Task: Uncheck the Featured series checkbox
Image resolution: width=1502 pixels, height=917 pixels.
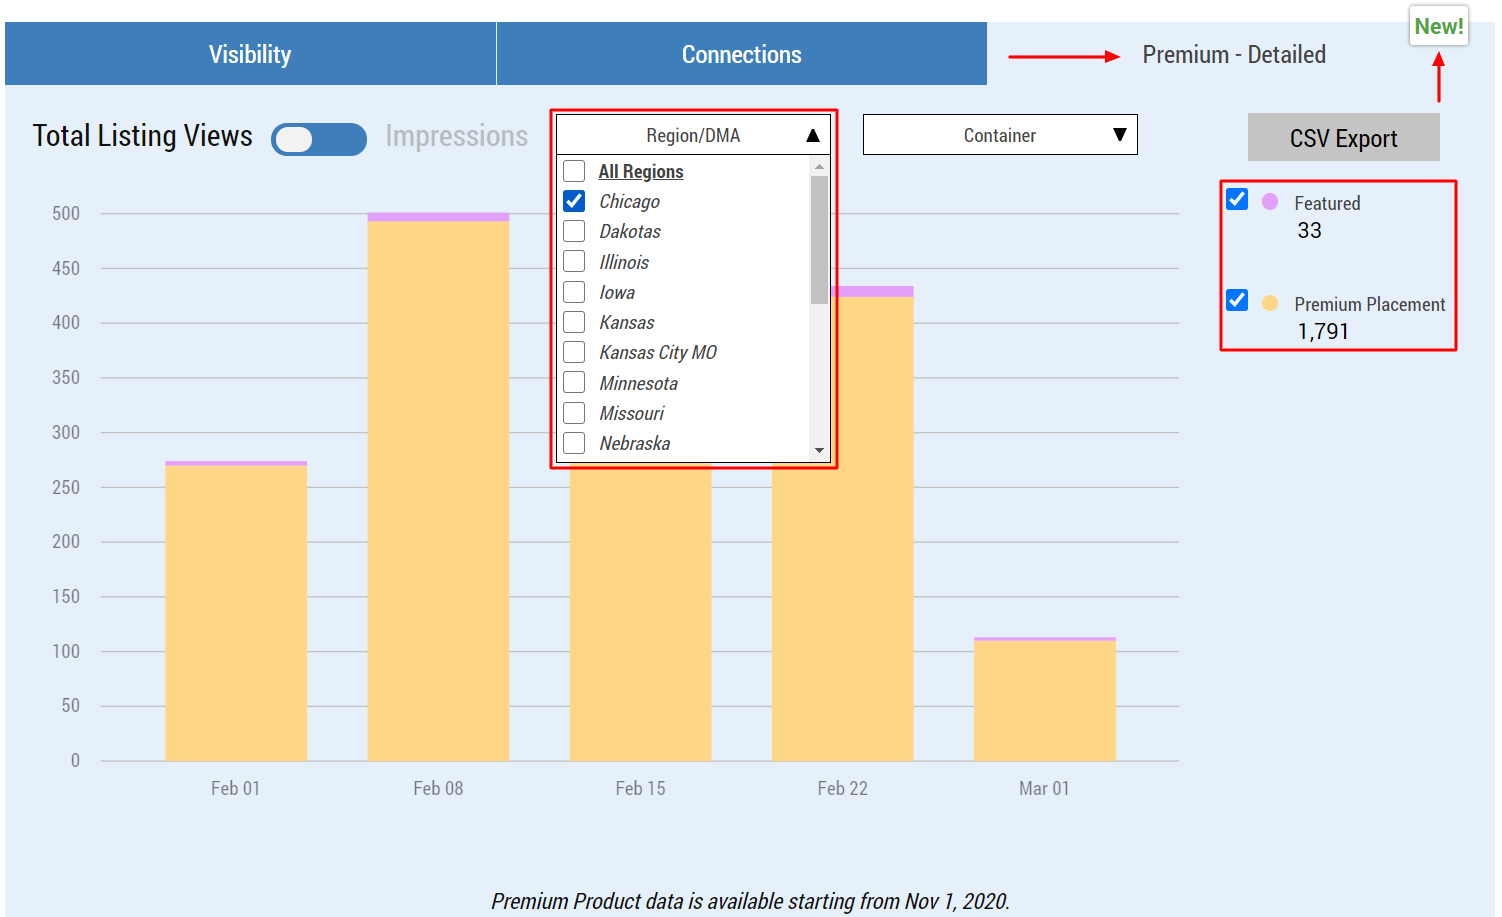Action: point(1237,199)
